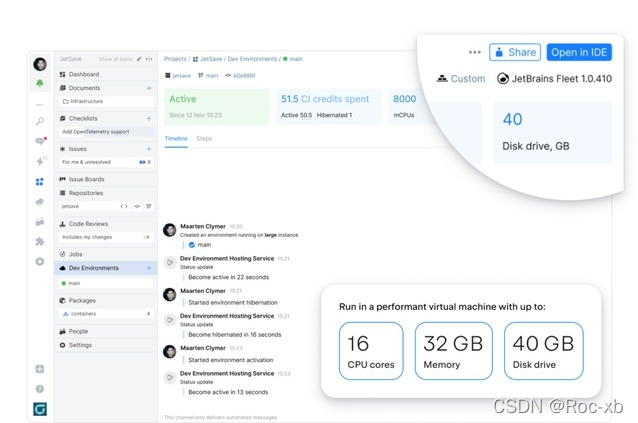Viewport: 638px width, 423px height.
Task: Open the Infrastructure folder item
Action: point(107,101)
